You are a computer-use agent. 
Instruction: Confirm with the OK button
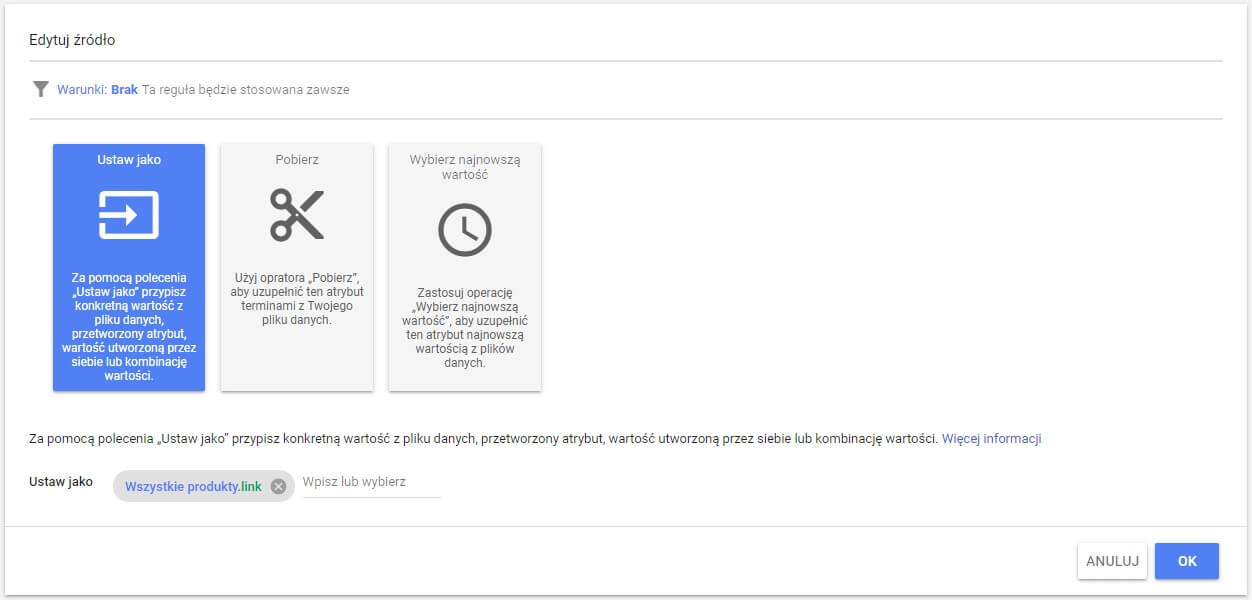[1186, 561]
